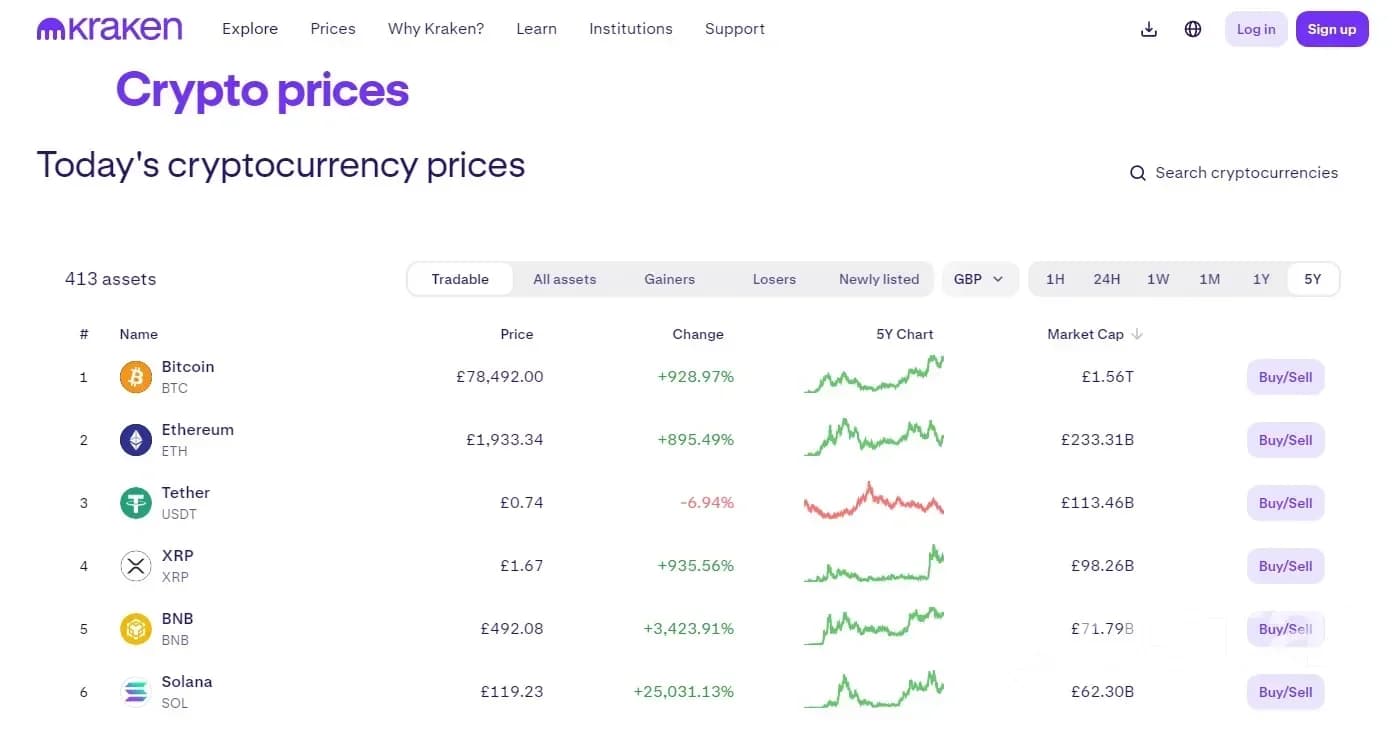Switch to the All assets tab

[565, 279]
